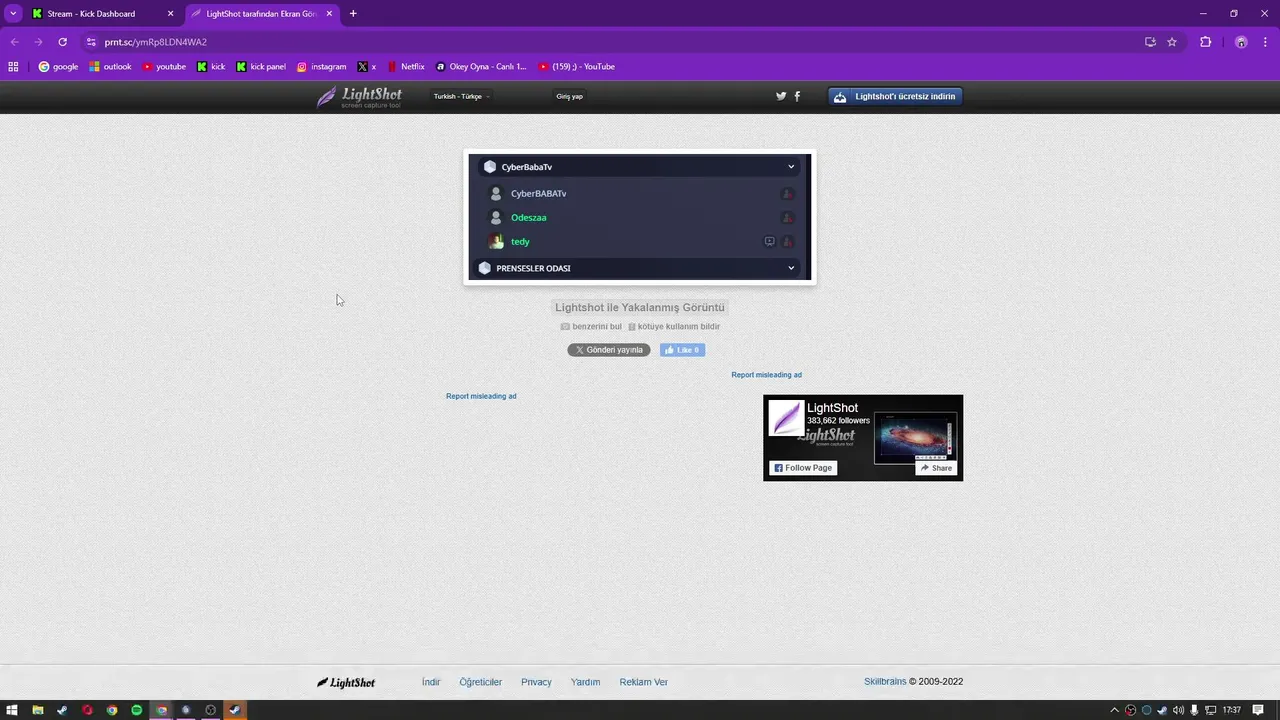Image resolution: width=1280 pixels, height=720 pixels.
Task: Open footer Reklam Ver link
Action: pos(643,682)
